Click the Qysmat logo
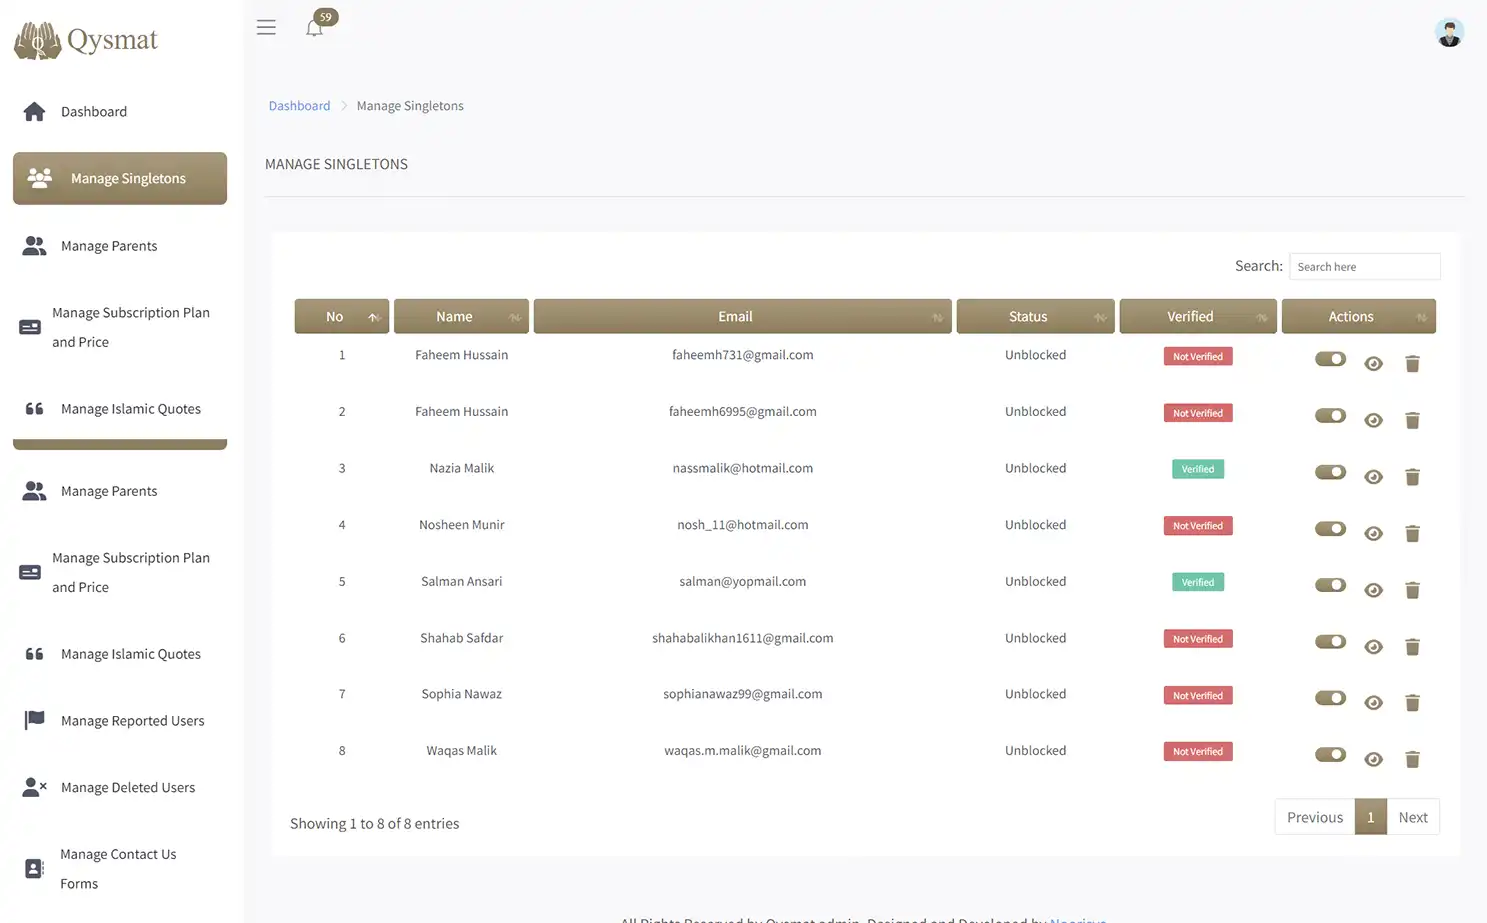Image resolution: width=1487 pixels, height=923 pixels. (x=85, y=39)
